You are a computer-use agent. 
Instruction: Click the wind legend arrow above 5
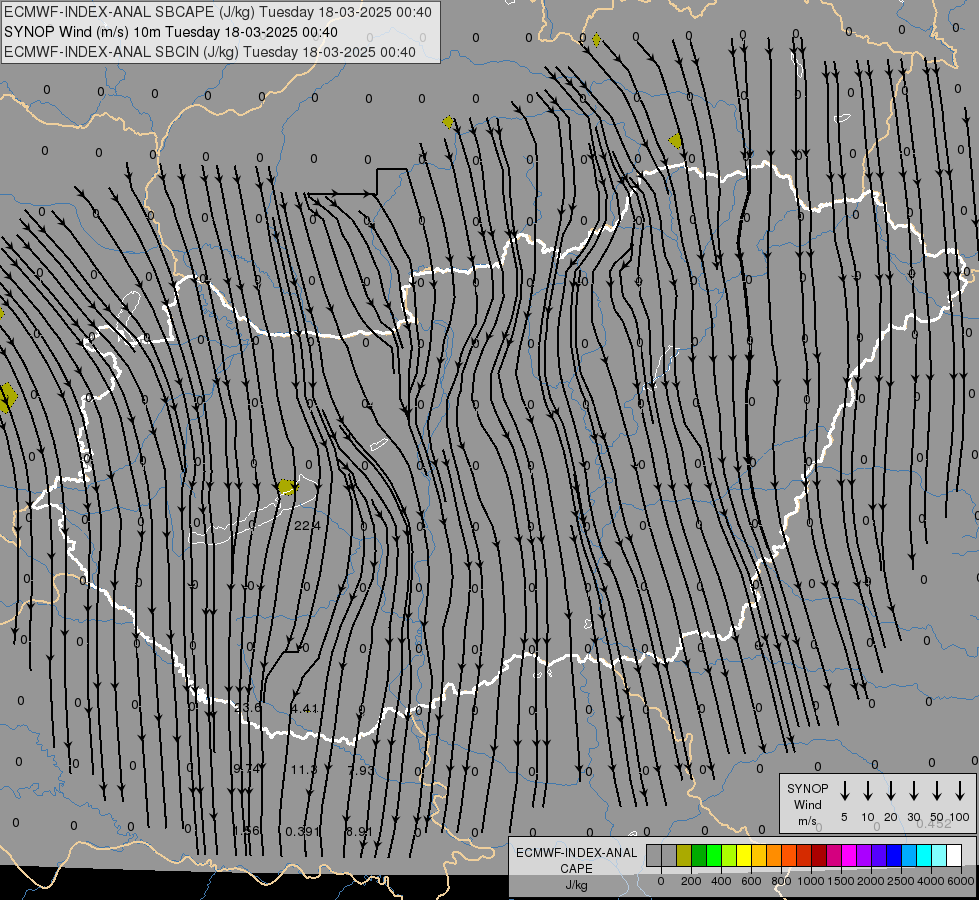(x=844, y=790)
